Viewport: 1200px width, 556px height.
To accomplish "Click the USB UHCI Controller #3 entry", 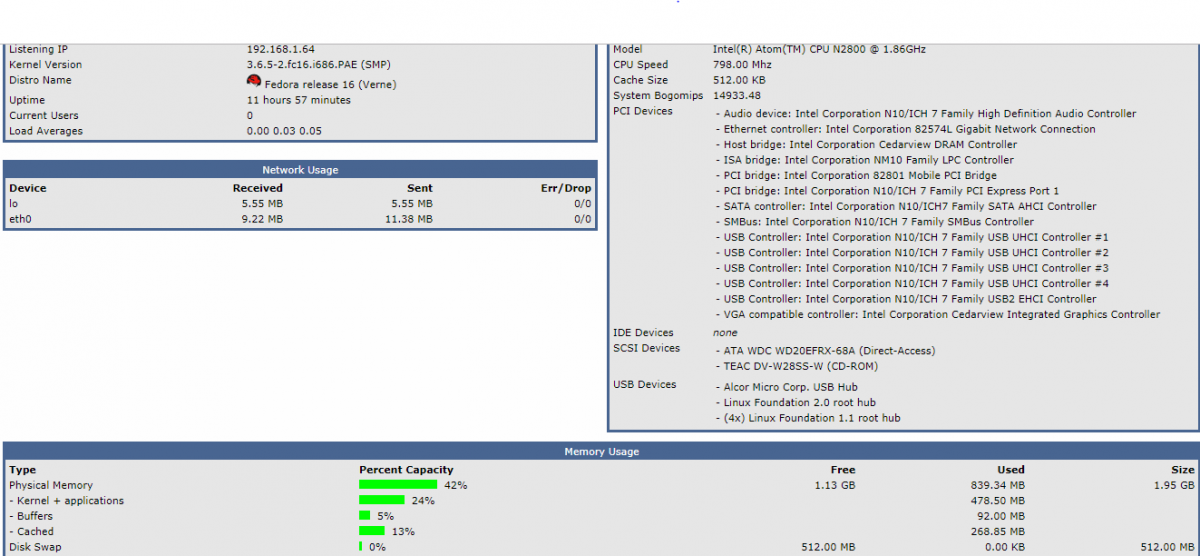I will point(912,268).
